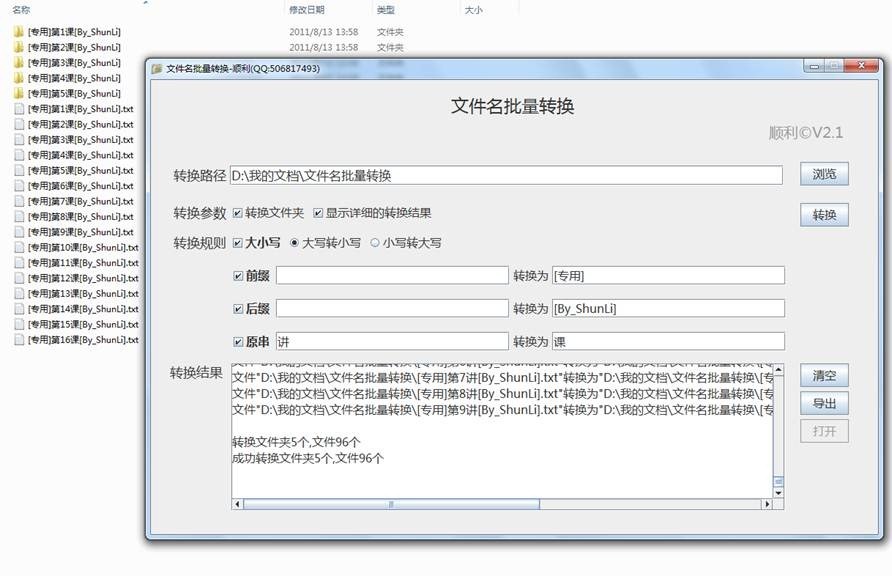Click the result line for 第8讲[By_ShunLi].txt
The height and width of the screenshot is (576, 892).
[502, 393]
